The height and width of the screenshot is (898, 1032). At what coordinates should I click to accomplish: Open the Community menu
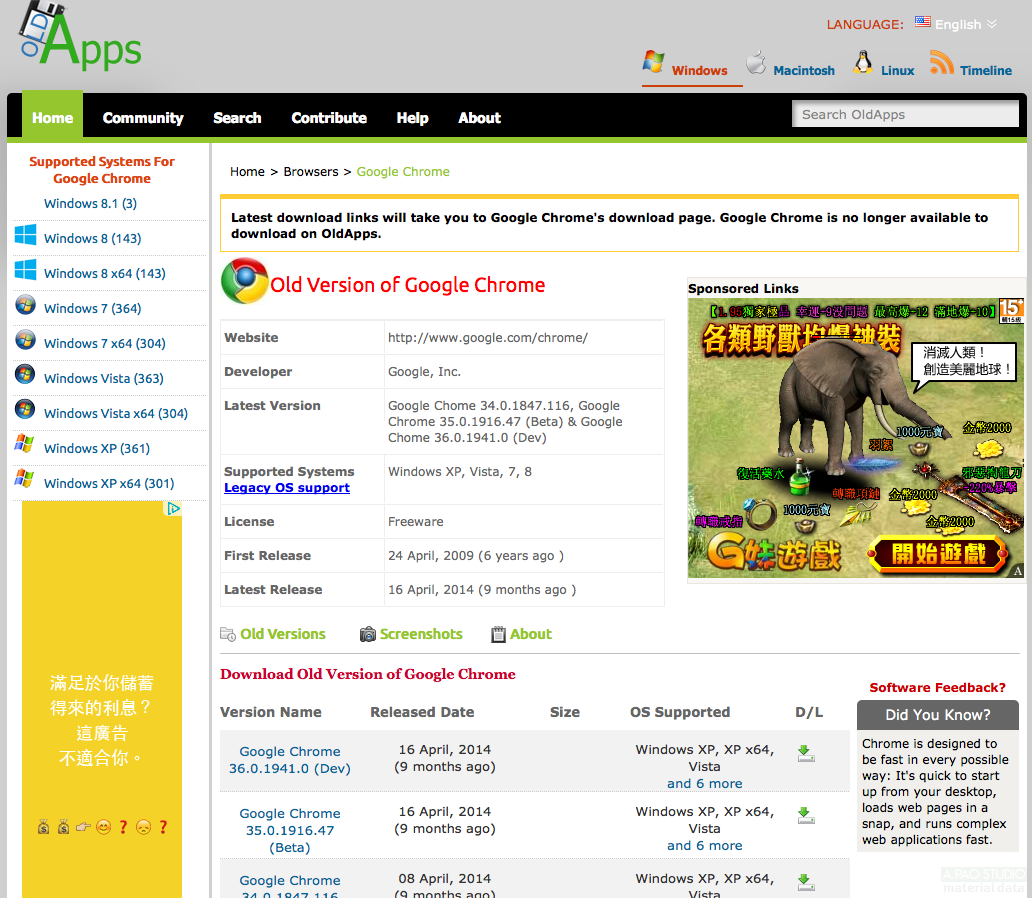click(x=143, y=118)
